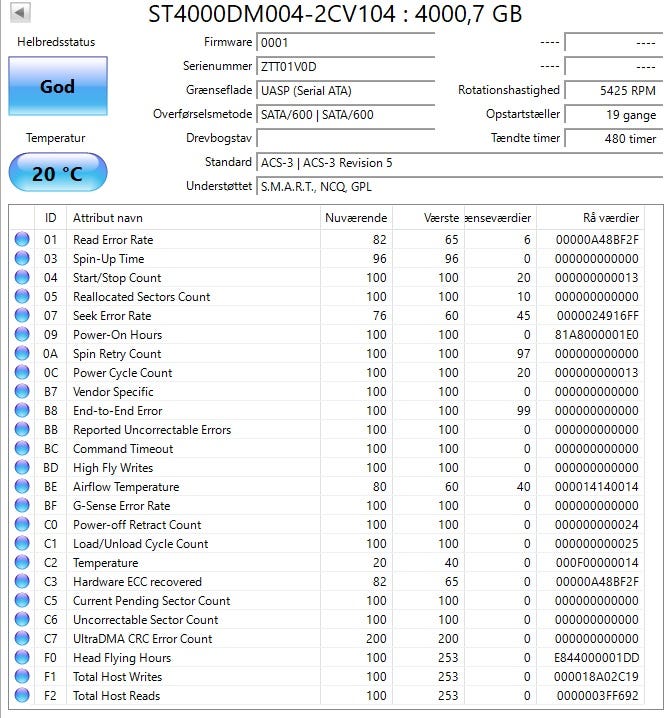
Task: Click the status orb next to Seek Error Rate
Action: coord(22,316)
